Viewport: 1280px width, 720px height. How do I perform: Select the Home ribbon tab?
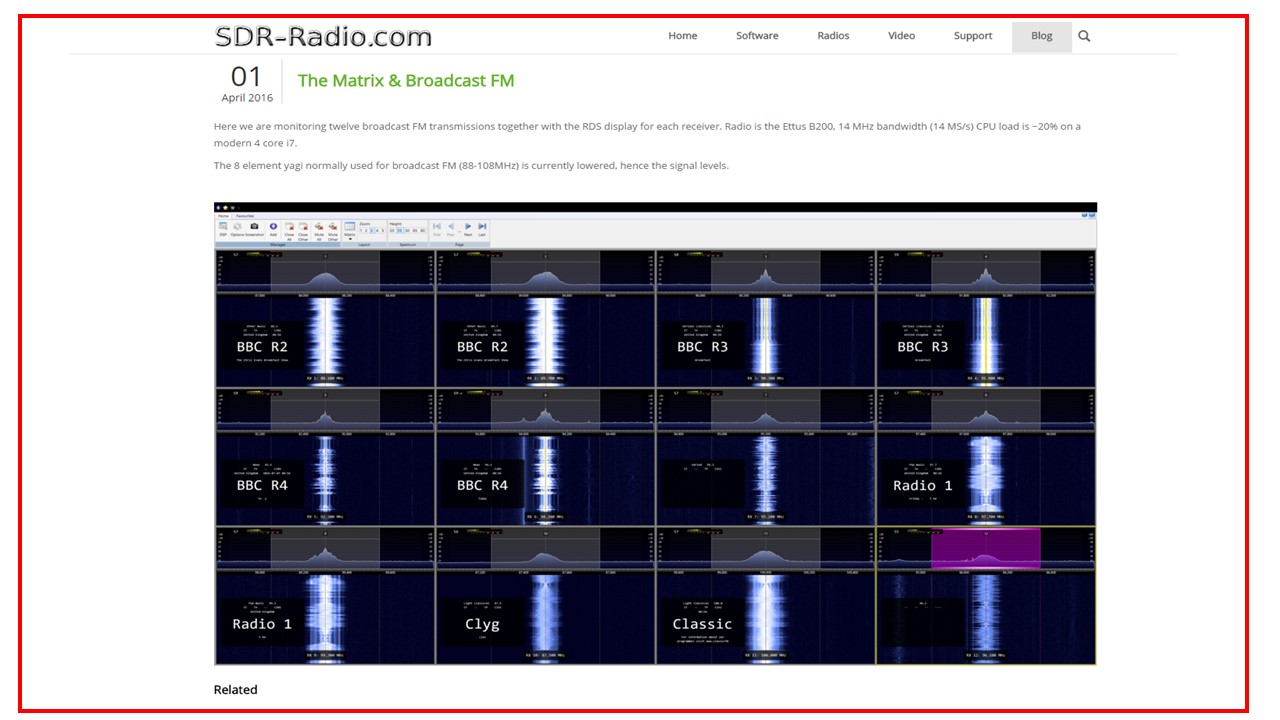click(x=223, y=215)
